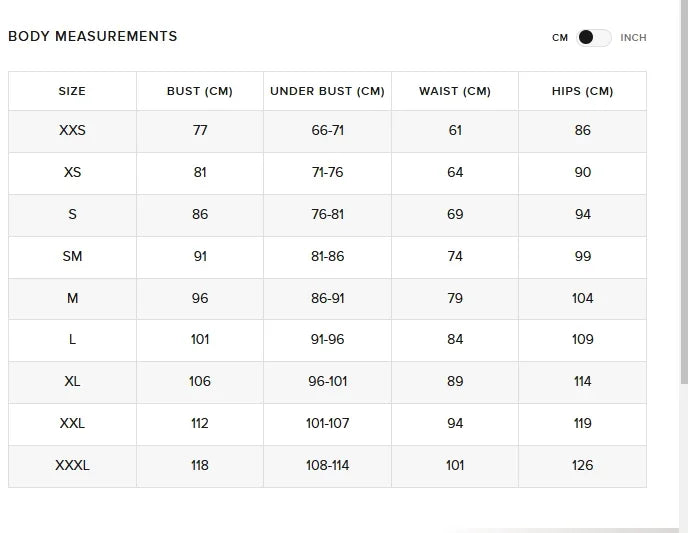Click the M row bust value 96

200,298
